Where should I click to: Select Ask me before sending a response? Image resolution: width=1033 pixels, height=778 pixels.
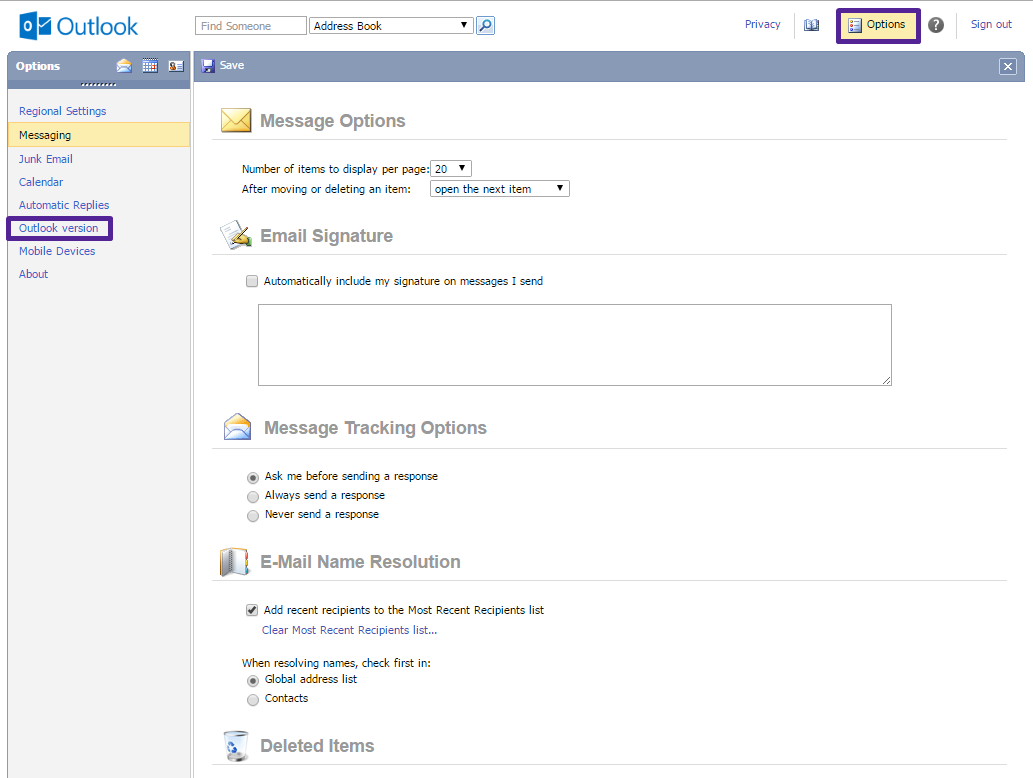click(x=253, y=477)
